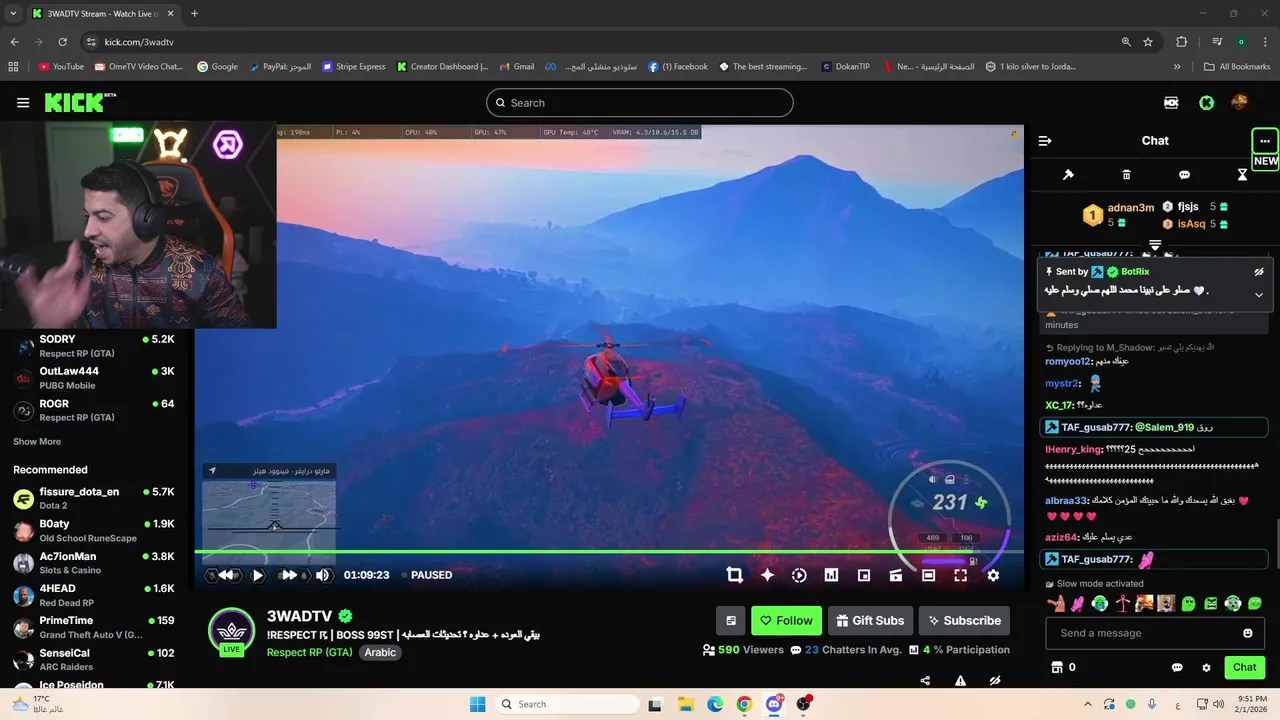Open Windows Start menu
Screen dimensions: 1280x720
click(477, 704)
